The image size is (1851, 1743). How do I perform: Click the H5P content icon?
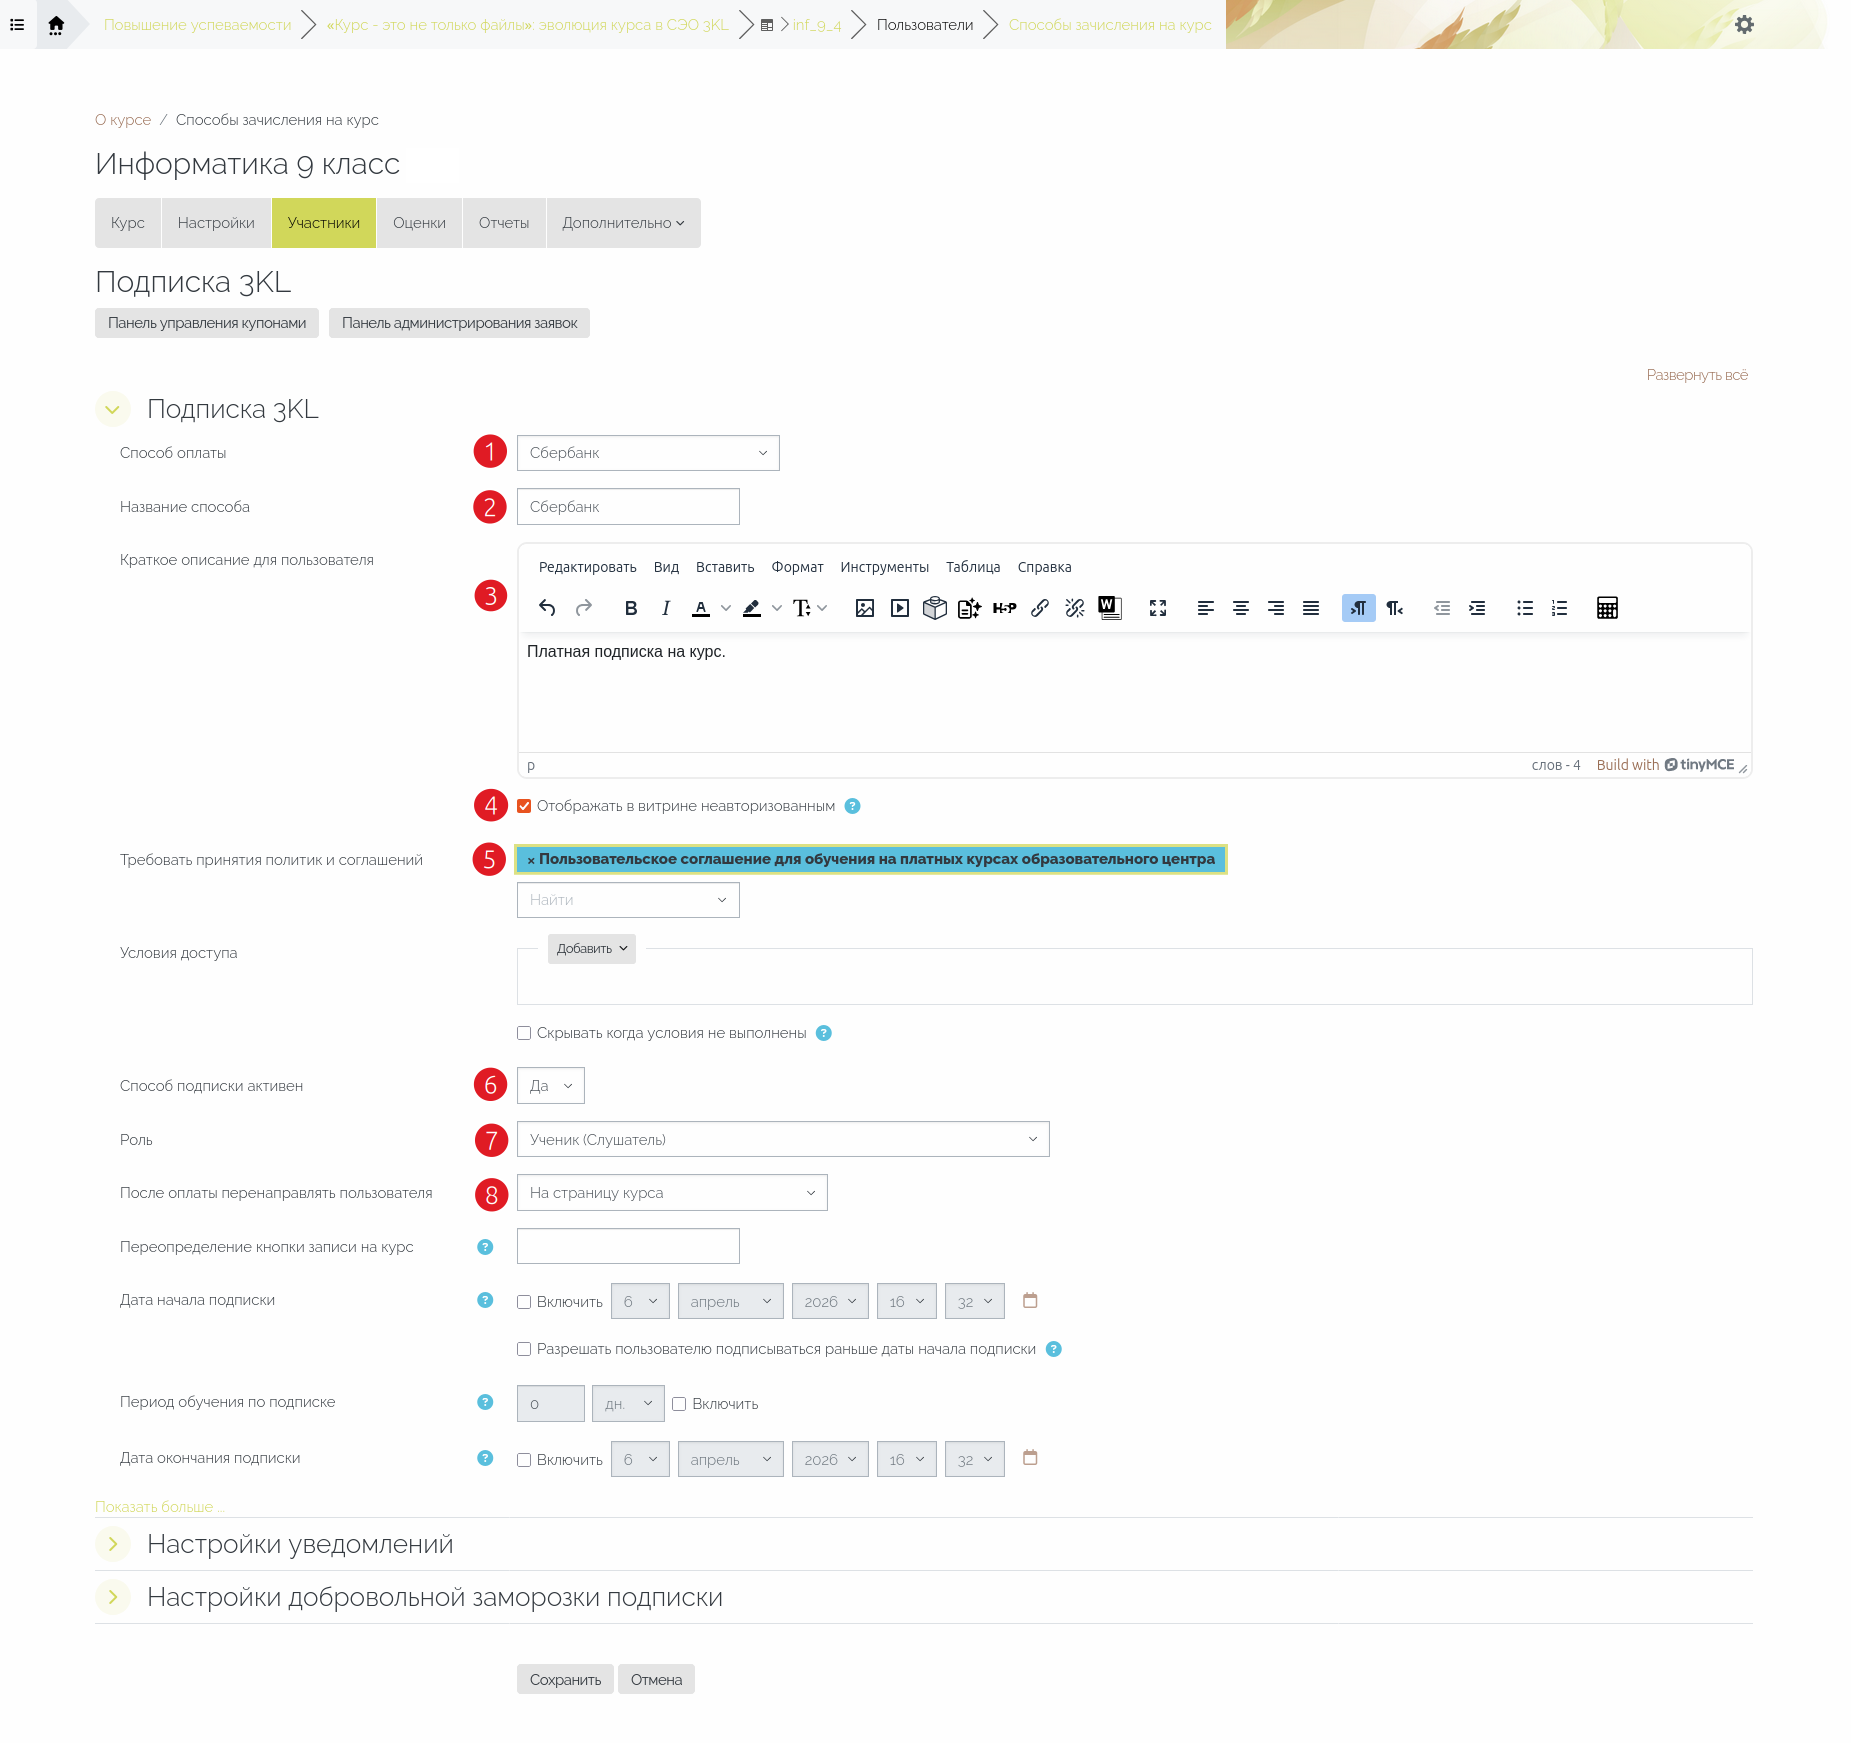coord(1004,608)
